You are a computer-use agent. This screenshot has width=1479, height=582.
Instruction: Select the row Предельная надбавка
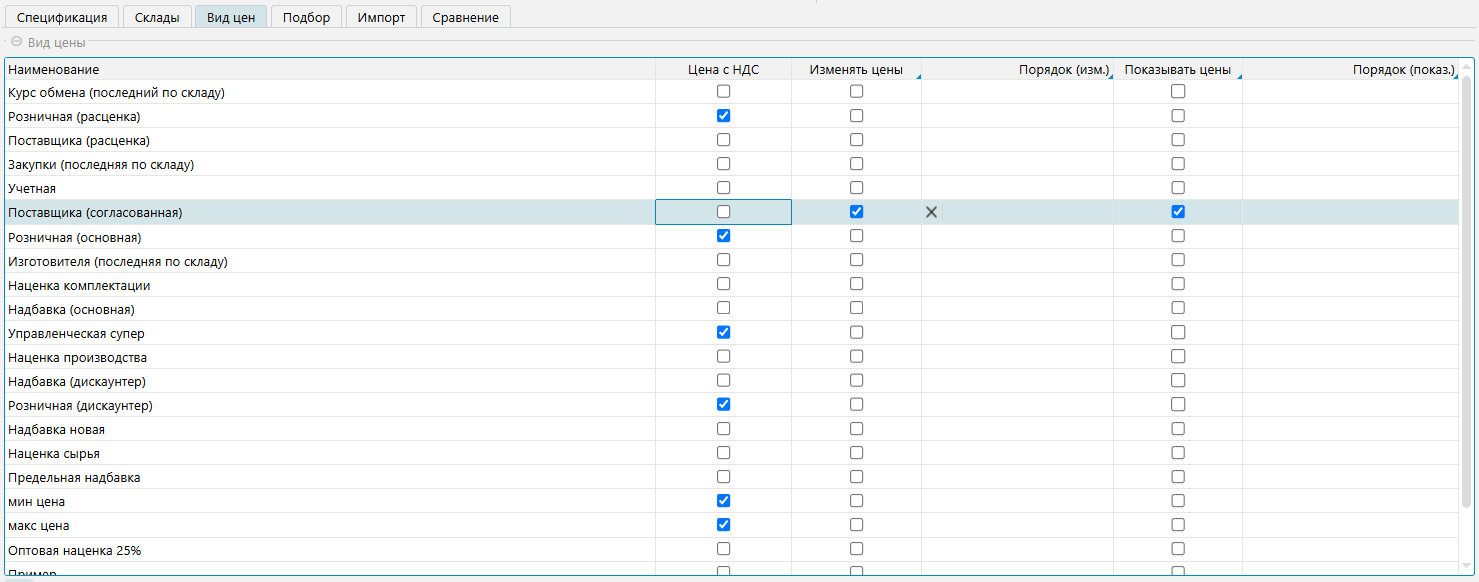731,476
